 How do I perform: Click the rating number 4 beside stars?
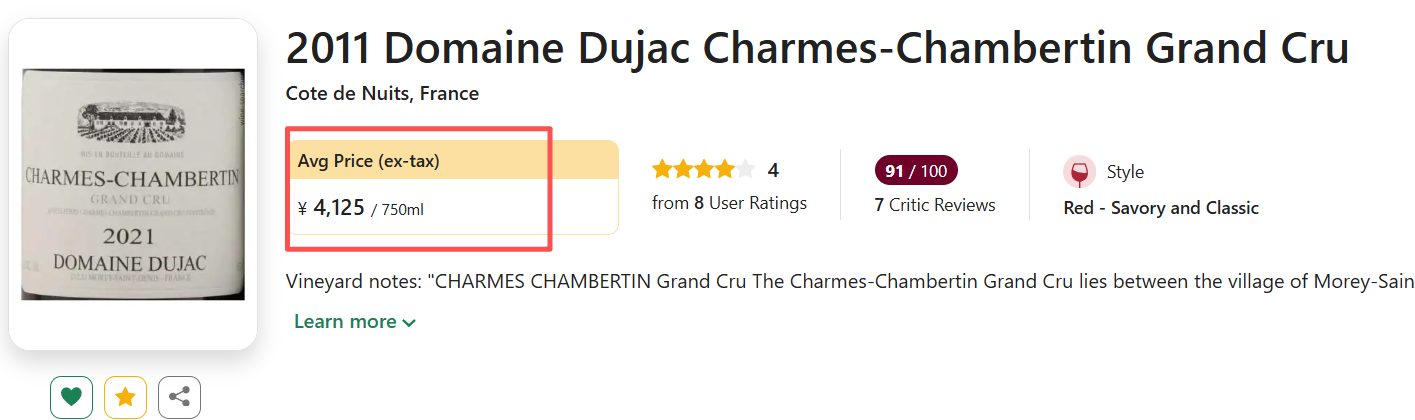(x=773, y=170)
